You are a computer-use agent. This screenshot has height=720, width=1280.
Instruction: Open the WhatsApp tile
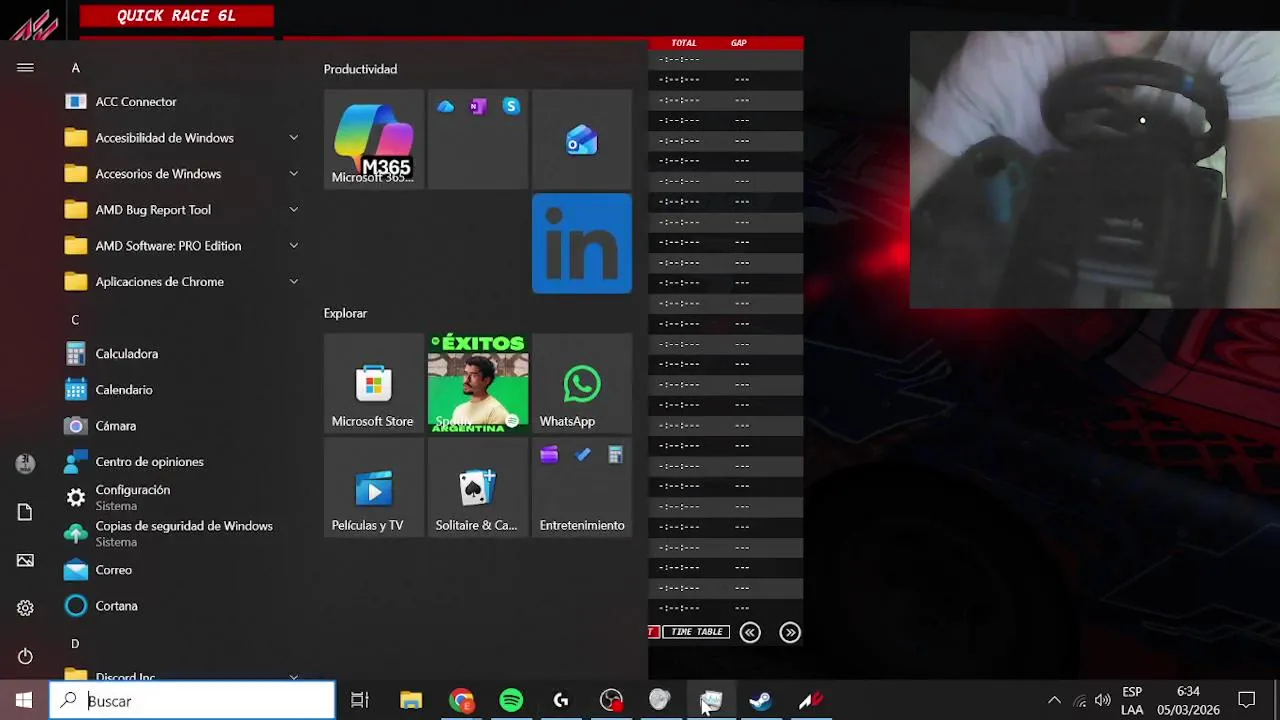tap(582, 383)
